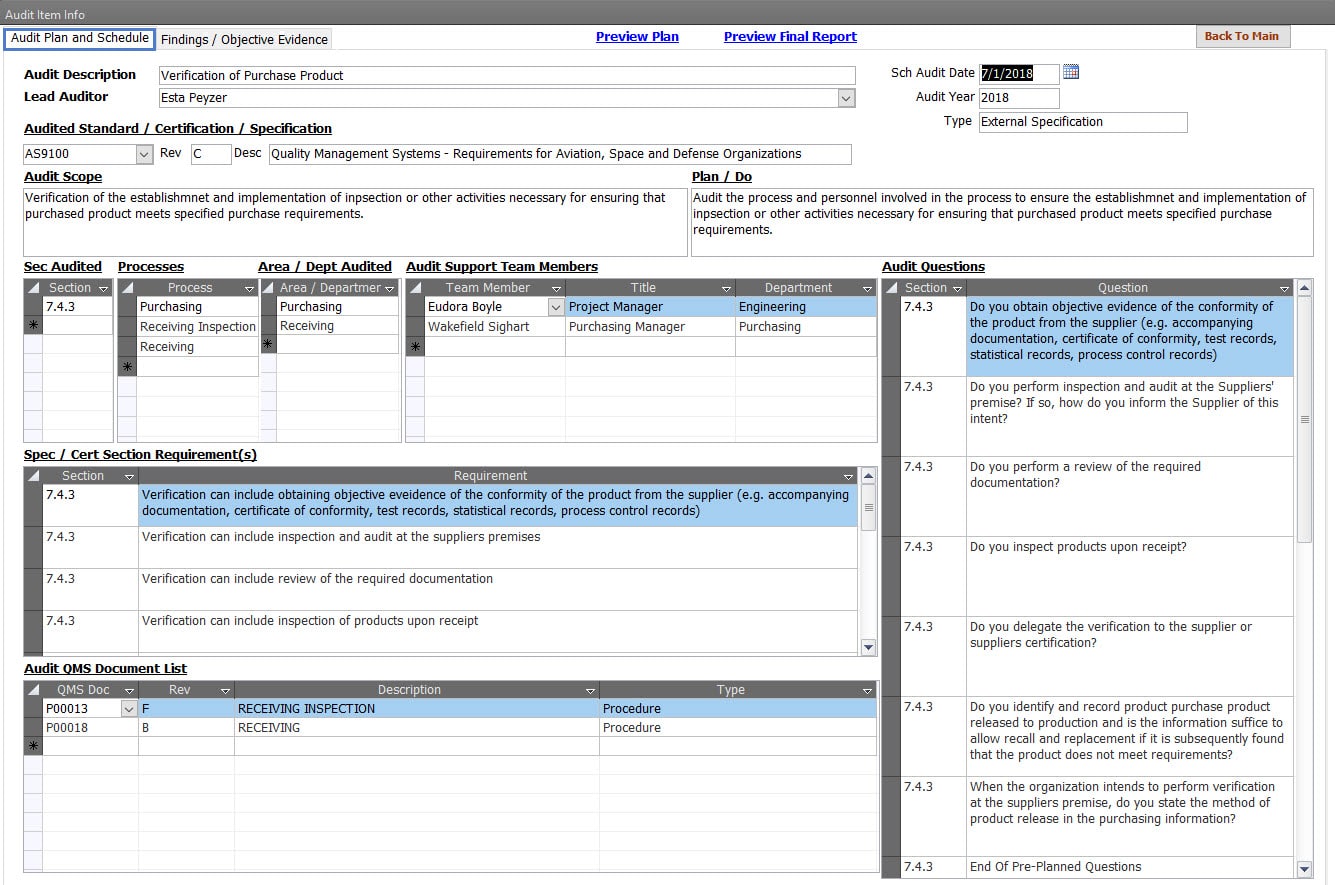This screenshot has height=885, width=1335.
Task: Click the select-all corner of QMS Document grid
Action: point(33,691)
